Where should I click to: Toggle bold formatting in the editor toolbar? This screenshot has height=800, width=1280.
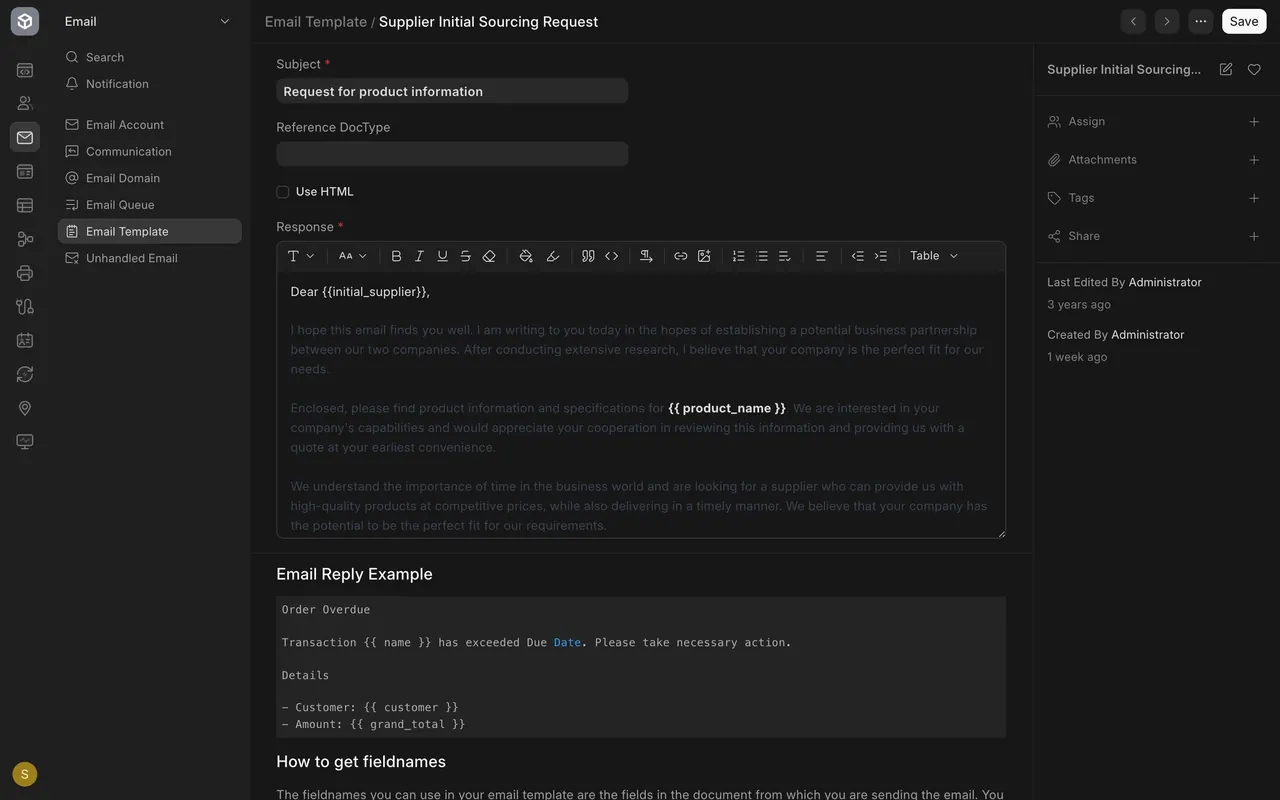pyautogui.click(x=396, y=256)
